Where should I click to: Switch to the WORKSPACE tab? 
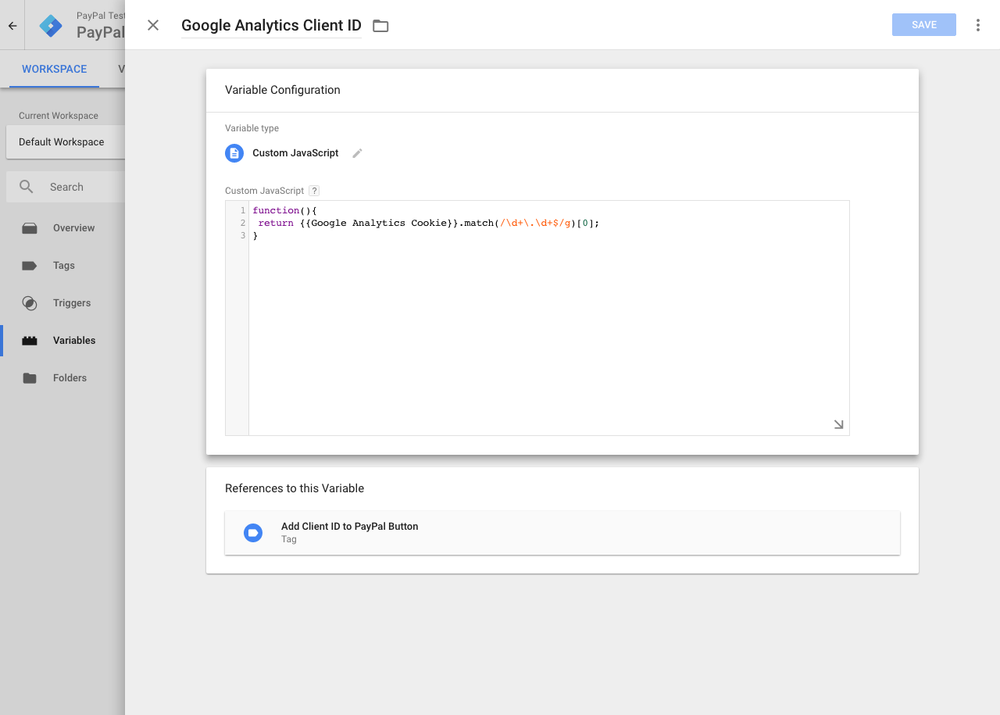click(54, 69)
